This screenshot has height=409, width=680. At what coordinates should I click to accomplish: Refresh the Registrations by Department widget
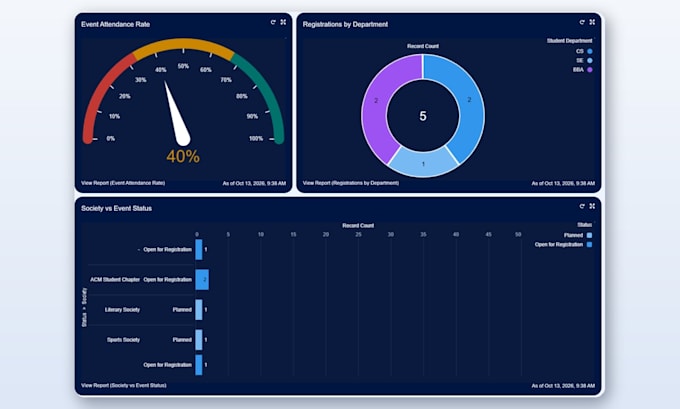[582, 22]
